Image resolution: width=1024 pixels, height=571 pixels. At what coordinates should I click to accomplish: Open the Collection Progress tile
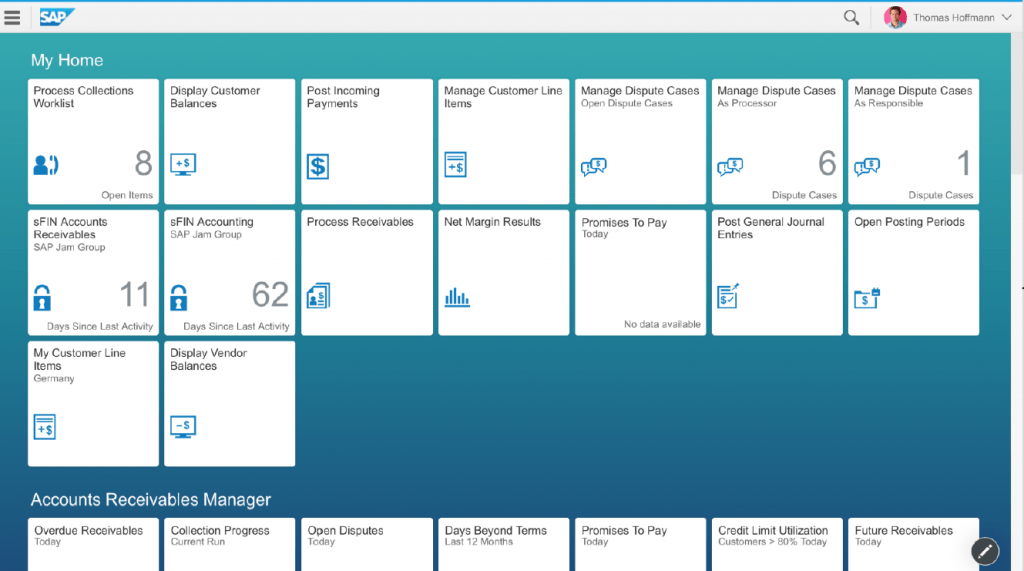(x=230, y=544)
